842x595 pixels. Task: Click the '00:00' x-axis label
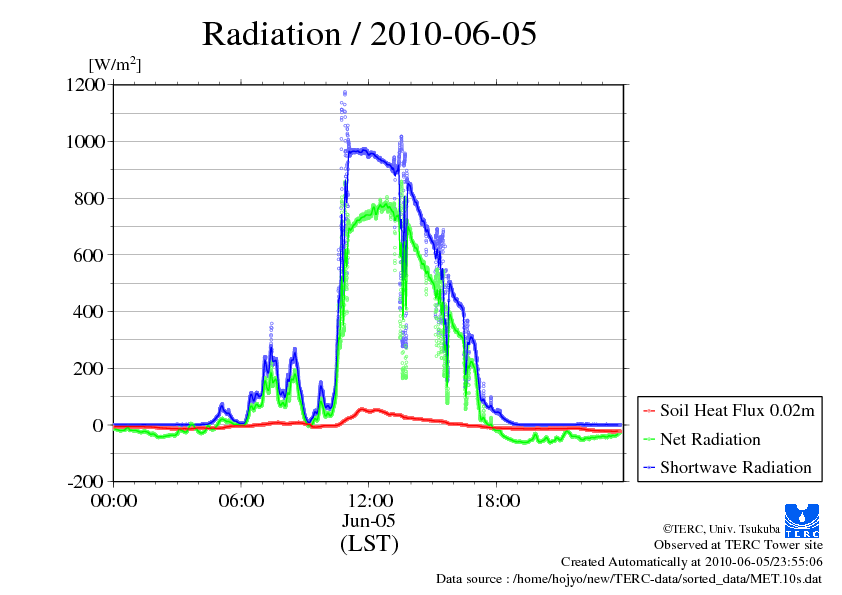pyautogui.click(x=114, y=500)
